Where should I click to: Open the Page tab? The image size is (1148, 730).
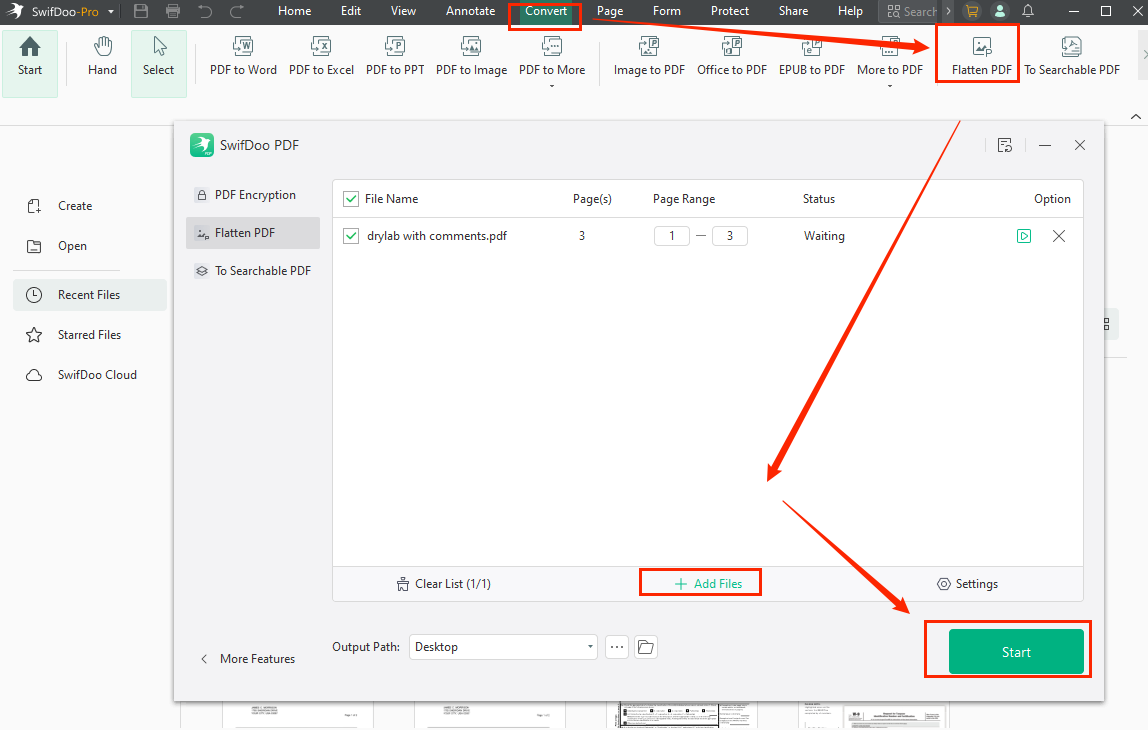click(610, 11)
